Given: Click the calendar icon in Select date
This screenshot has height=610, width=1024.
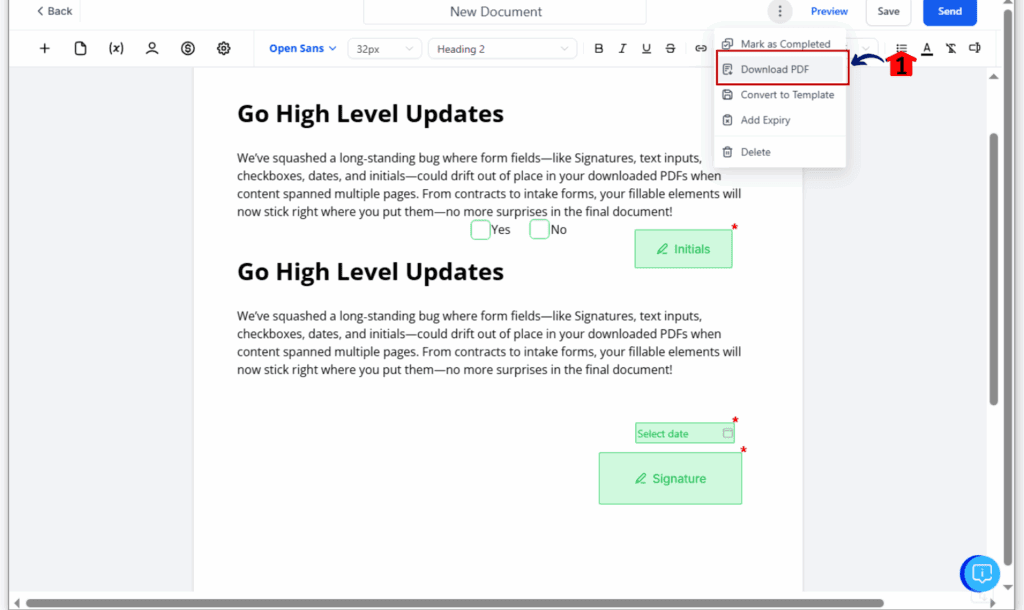Looking at the screenshot, I should (x=728, y=433).
